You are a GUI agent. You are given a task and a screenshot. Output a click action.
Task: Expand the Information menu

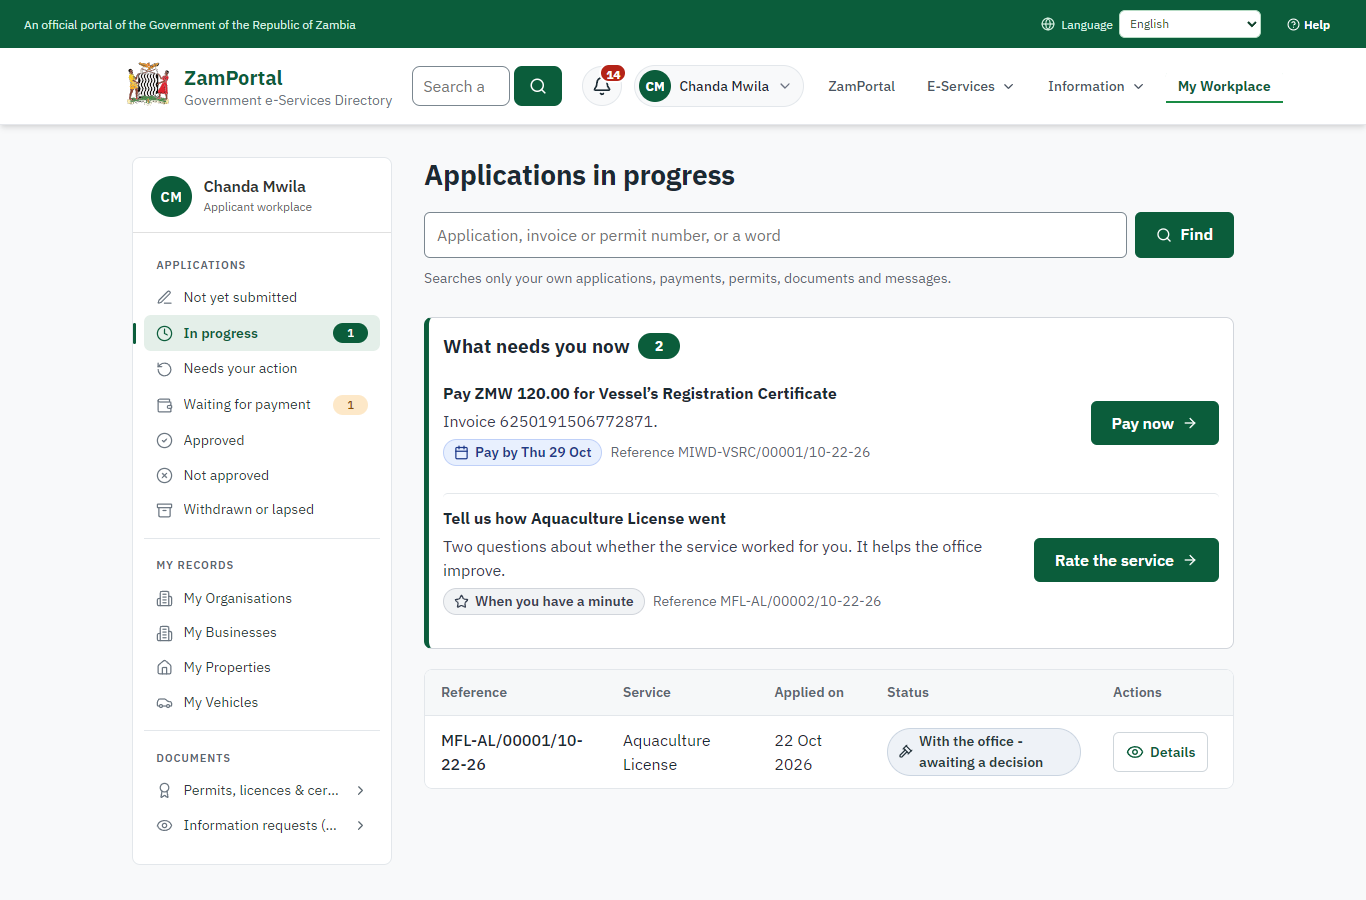(x=1095, y=86)
